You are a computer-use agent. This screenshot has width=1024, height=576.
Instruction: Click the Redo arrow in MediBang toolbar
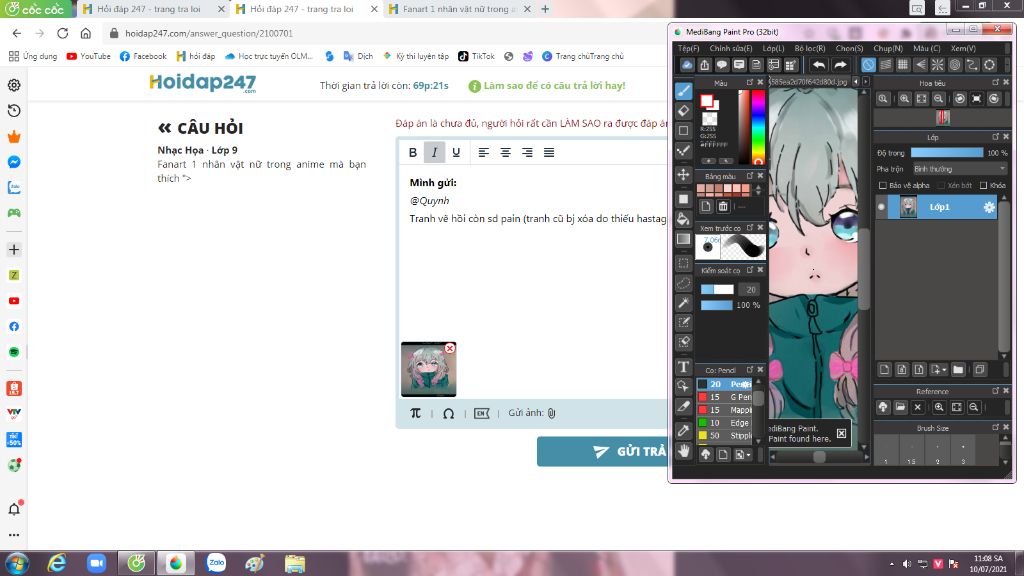click(x=840, y=65)
